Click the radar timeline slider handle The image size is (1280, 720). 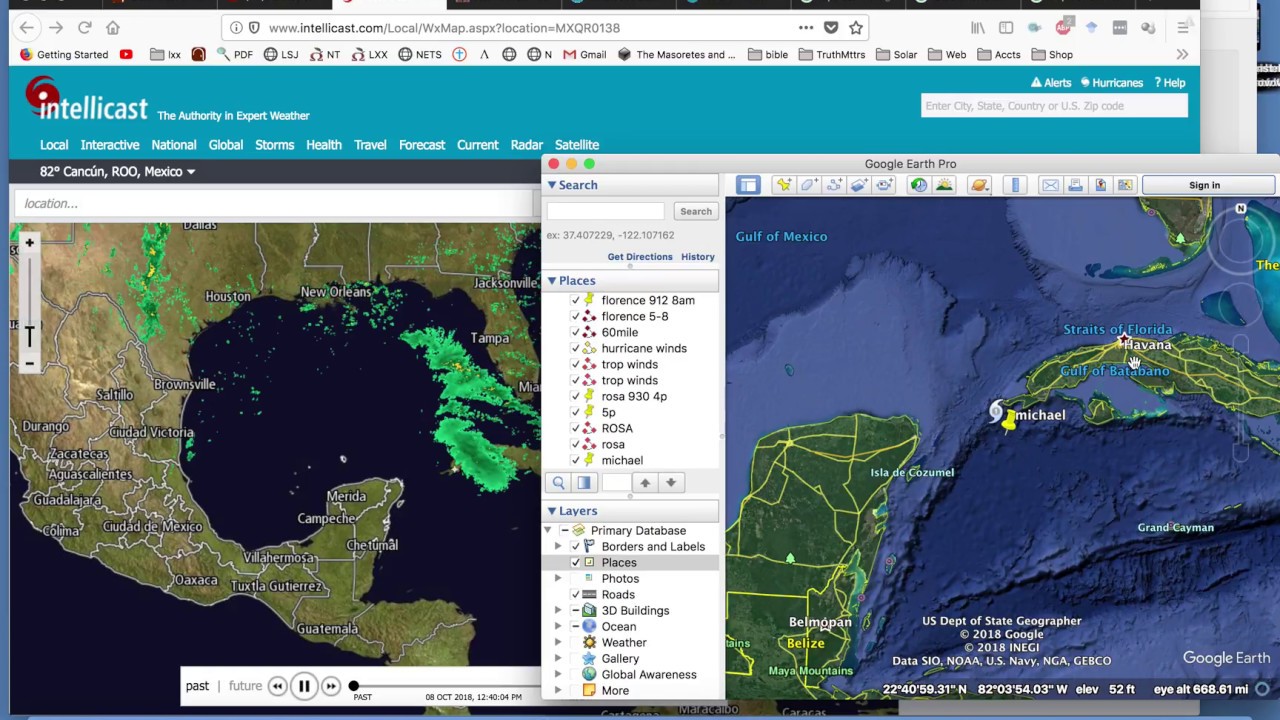click(353, 686)
